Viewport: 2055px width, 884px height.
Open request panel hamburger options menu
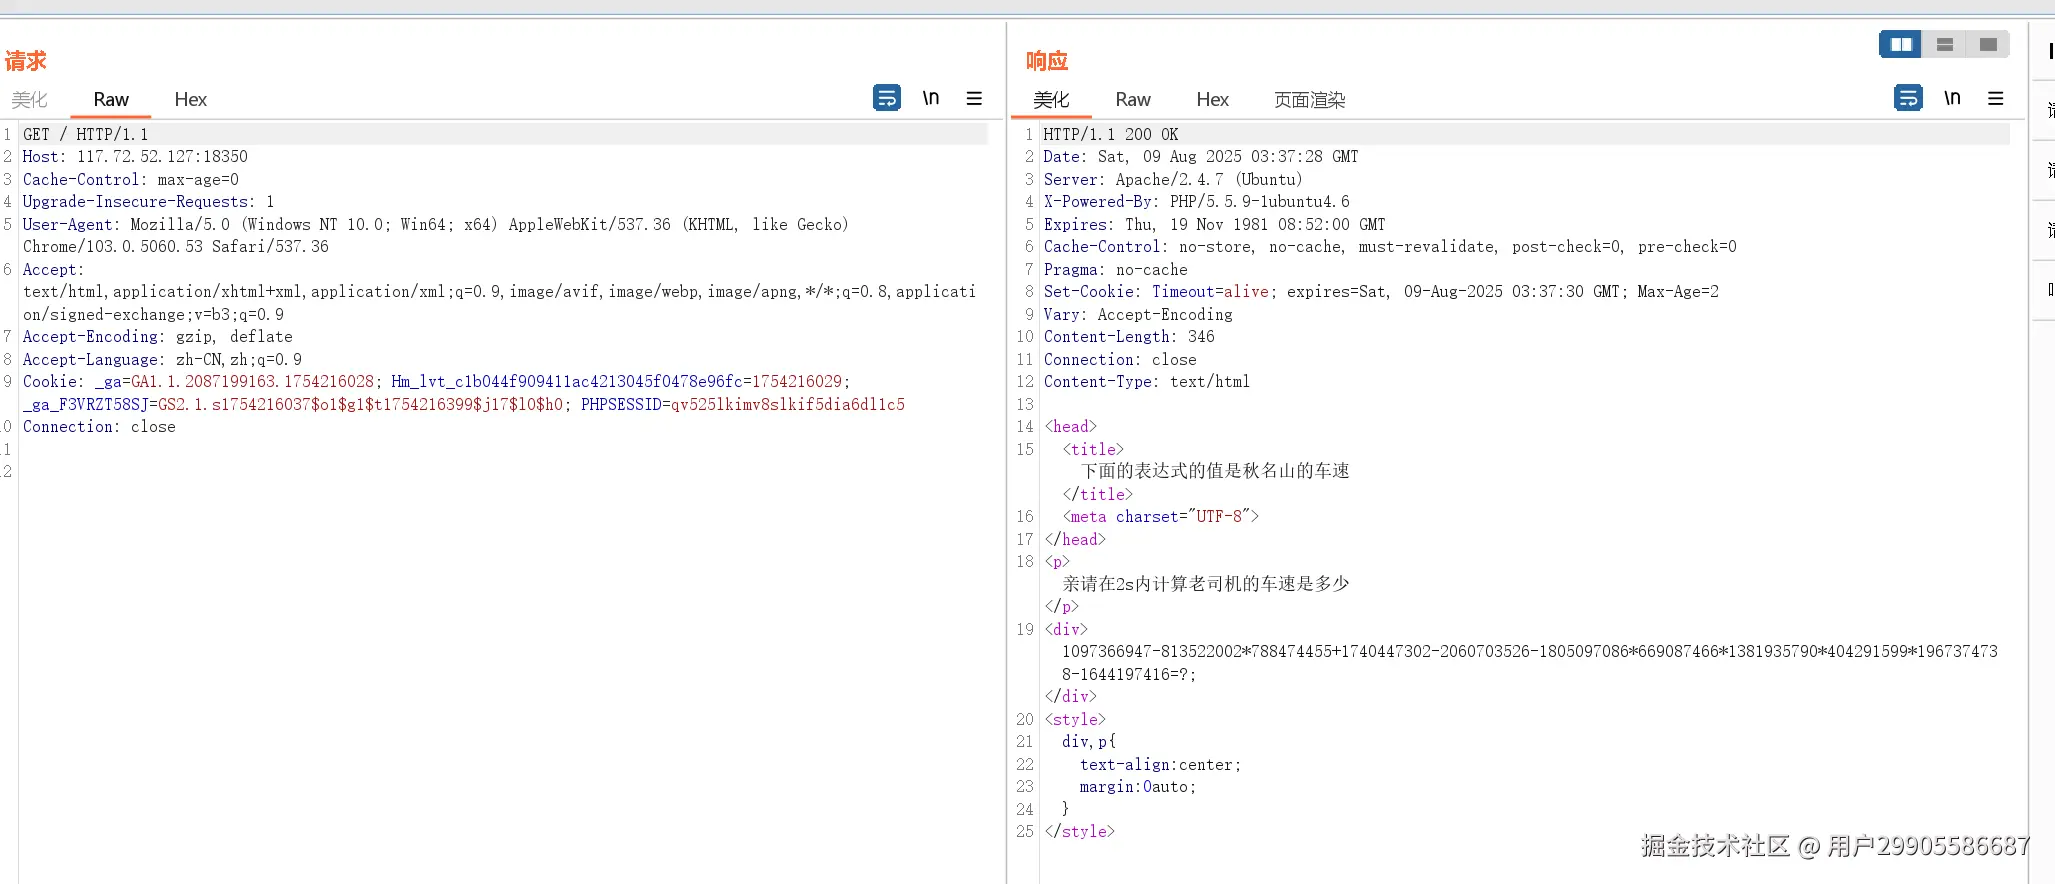(974, 98)
